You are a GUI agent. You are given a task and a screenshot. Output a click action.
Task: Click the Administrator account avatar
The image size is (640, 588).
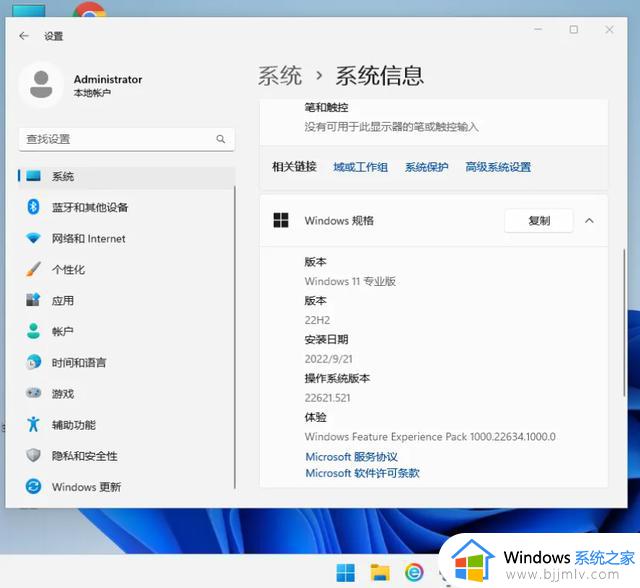click(41, 85)
